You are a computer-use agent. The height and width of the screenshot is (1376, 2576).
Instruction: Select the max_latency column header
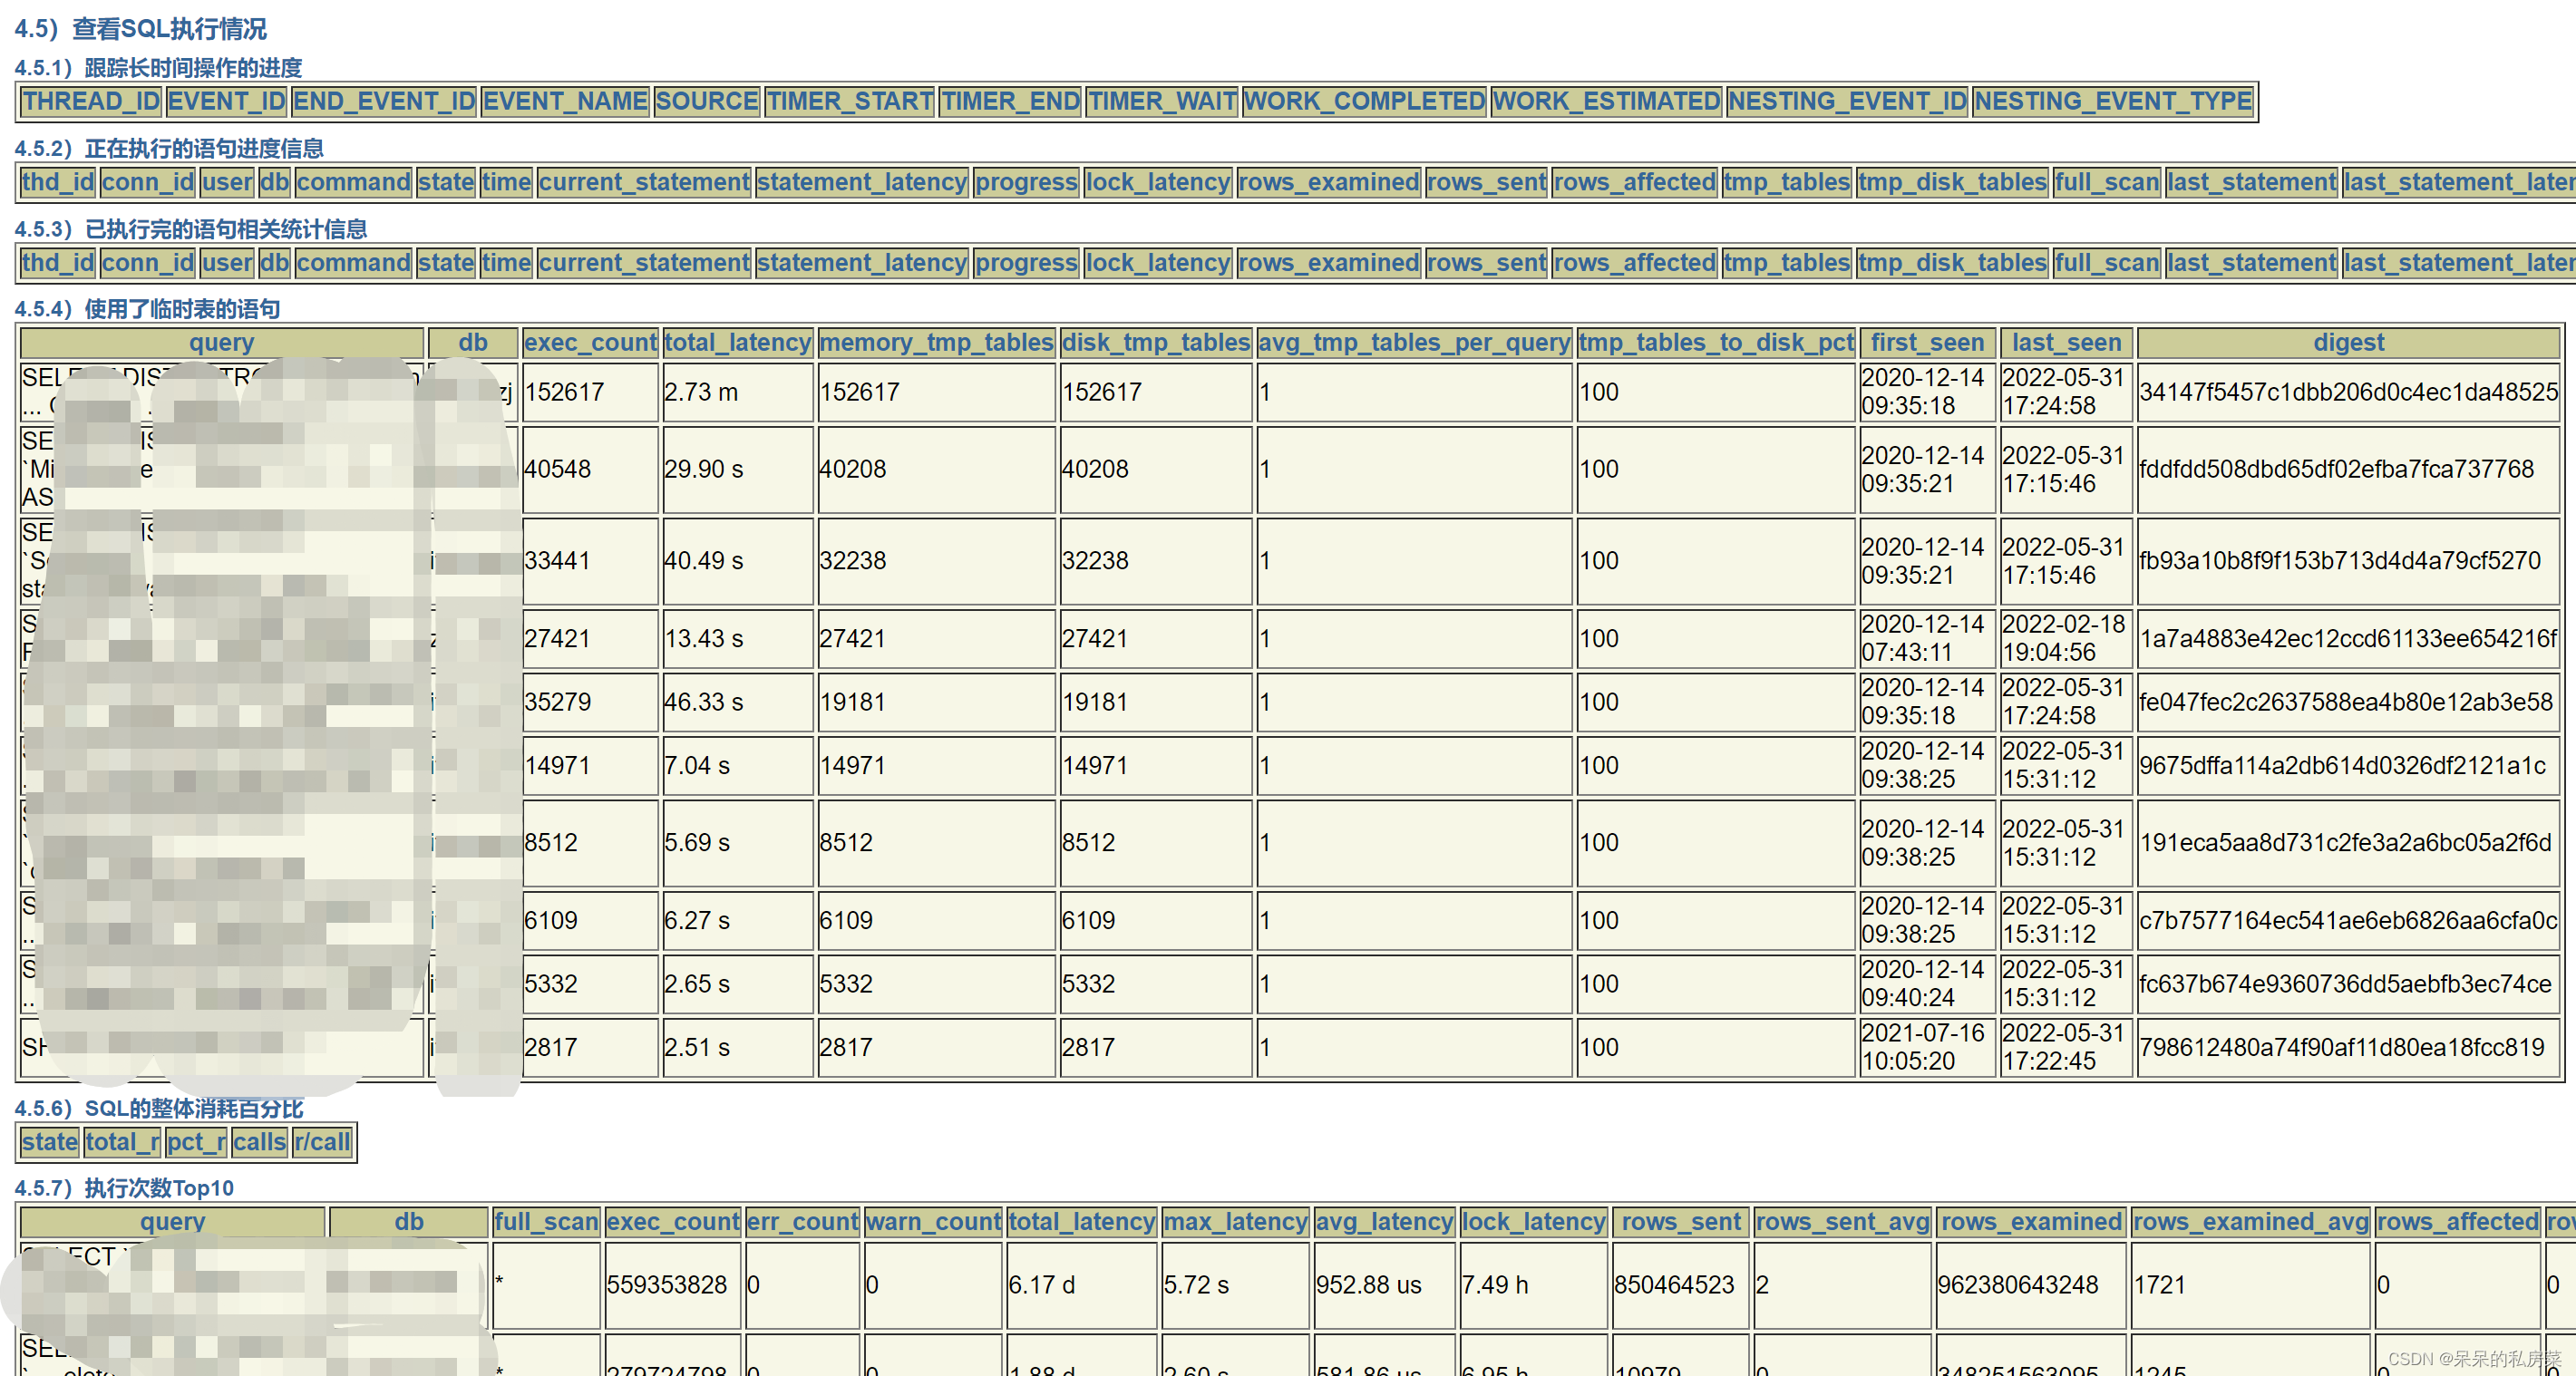pyautogui.click(x=1236, y=1222)
